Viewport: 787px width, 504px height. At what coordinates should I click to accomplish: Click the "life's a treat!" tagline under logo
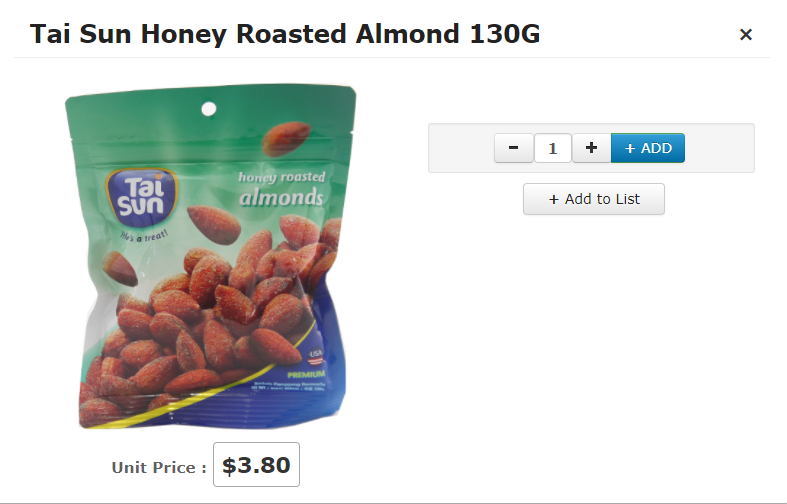tap(144, 235)
